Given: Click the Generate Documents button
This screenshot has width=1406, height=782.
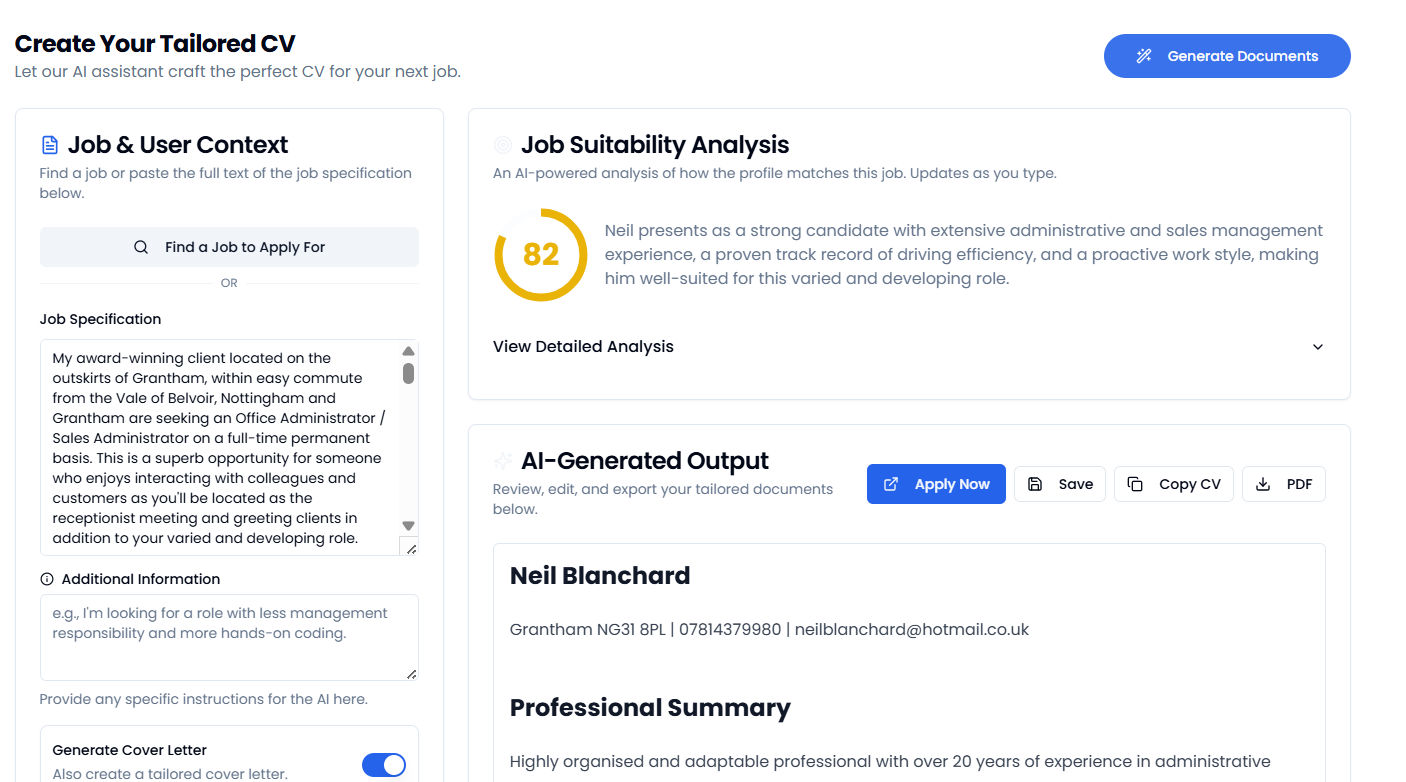Looking at the screenshot, I should 1227,56.
